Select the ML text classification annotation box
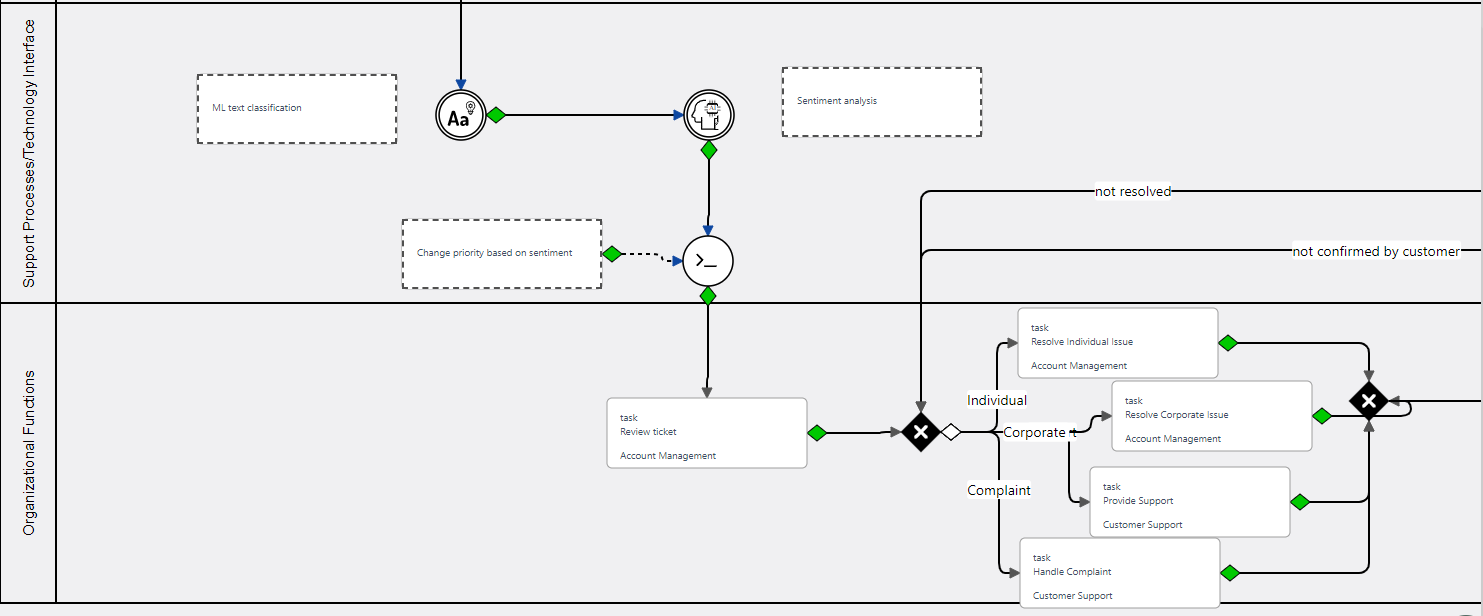The width and height of the screenshot is (1483, 616). (296, 109)
